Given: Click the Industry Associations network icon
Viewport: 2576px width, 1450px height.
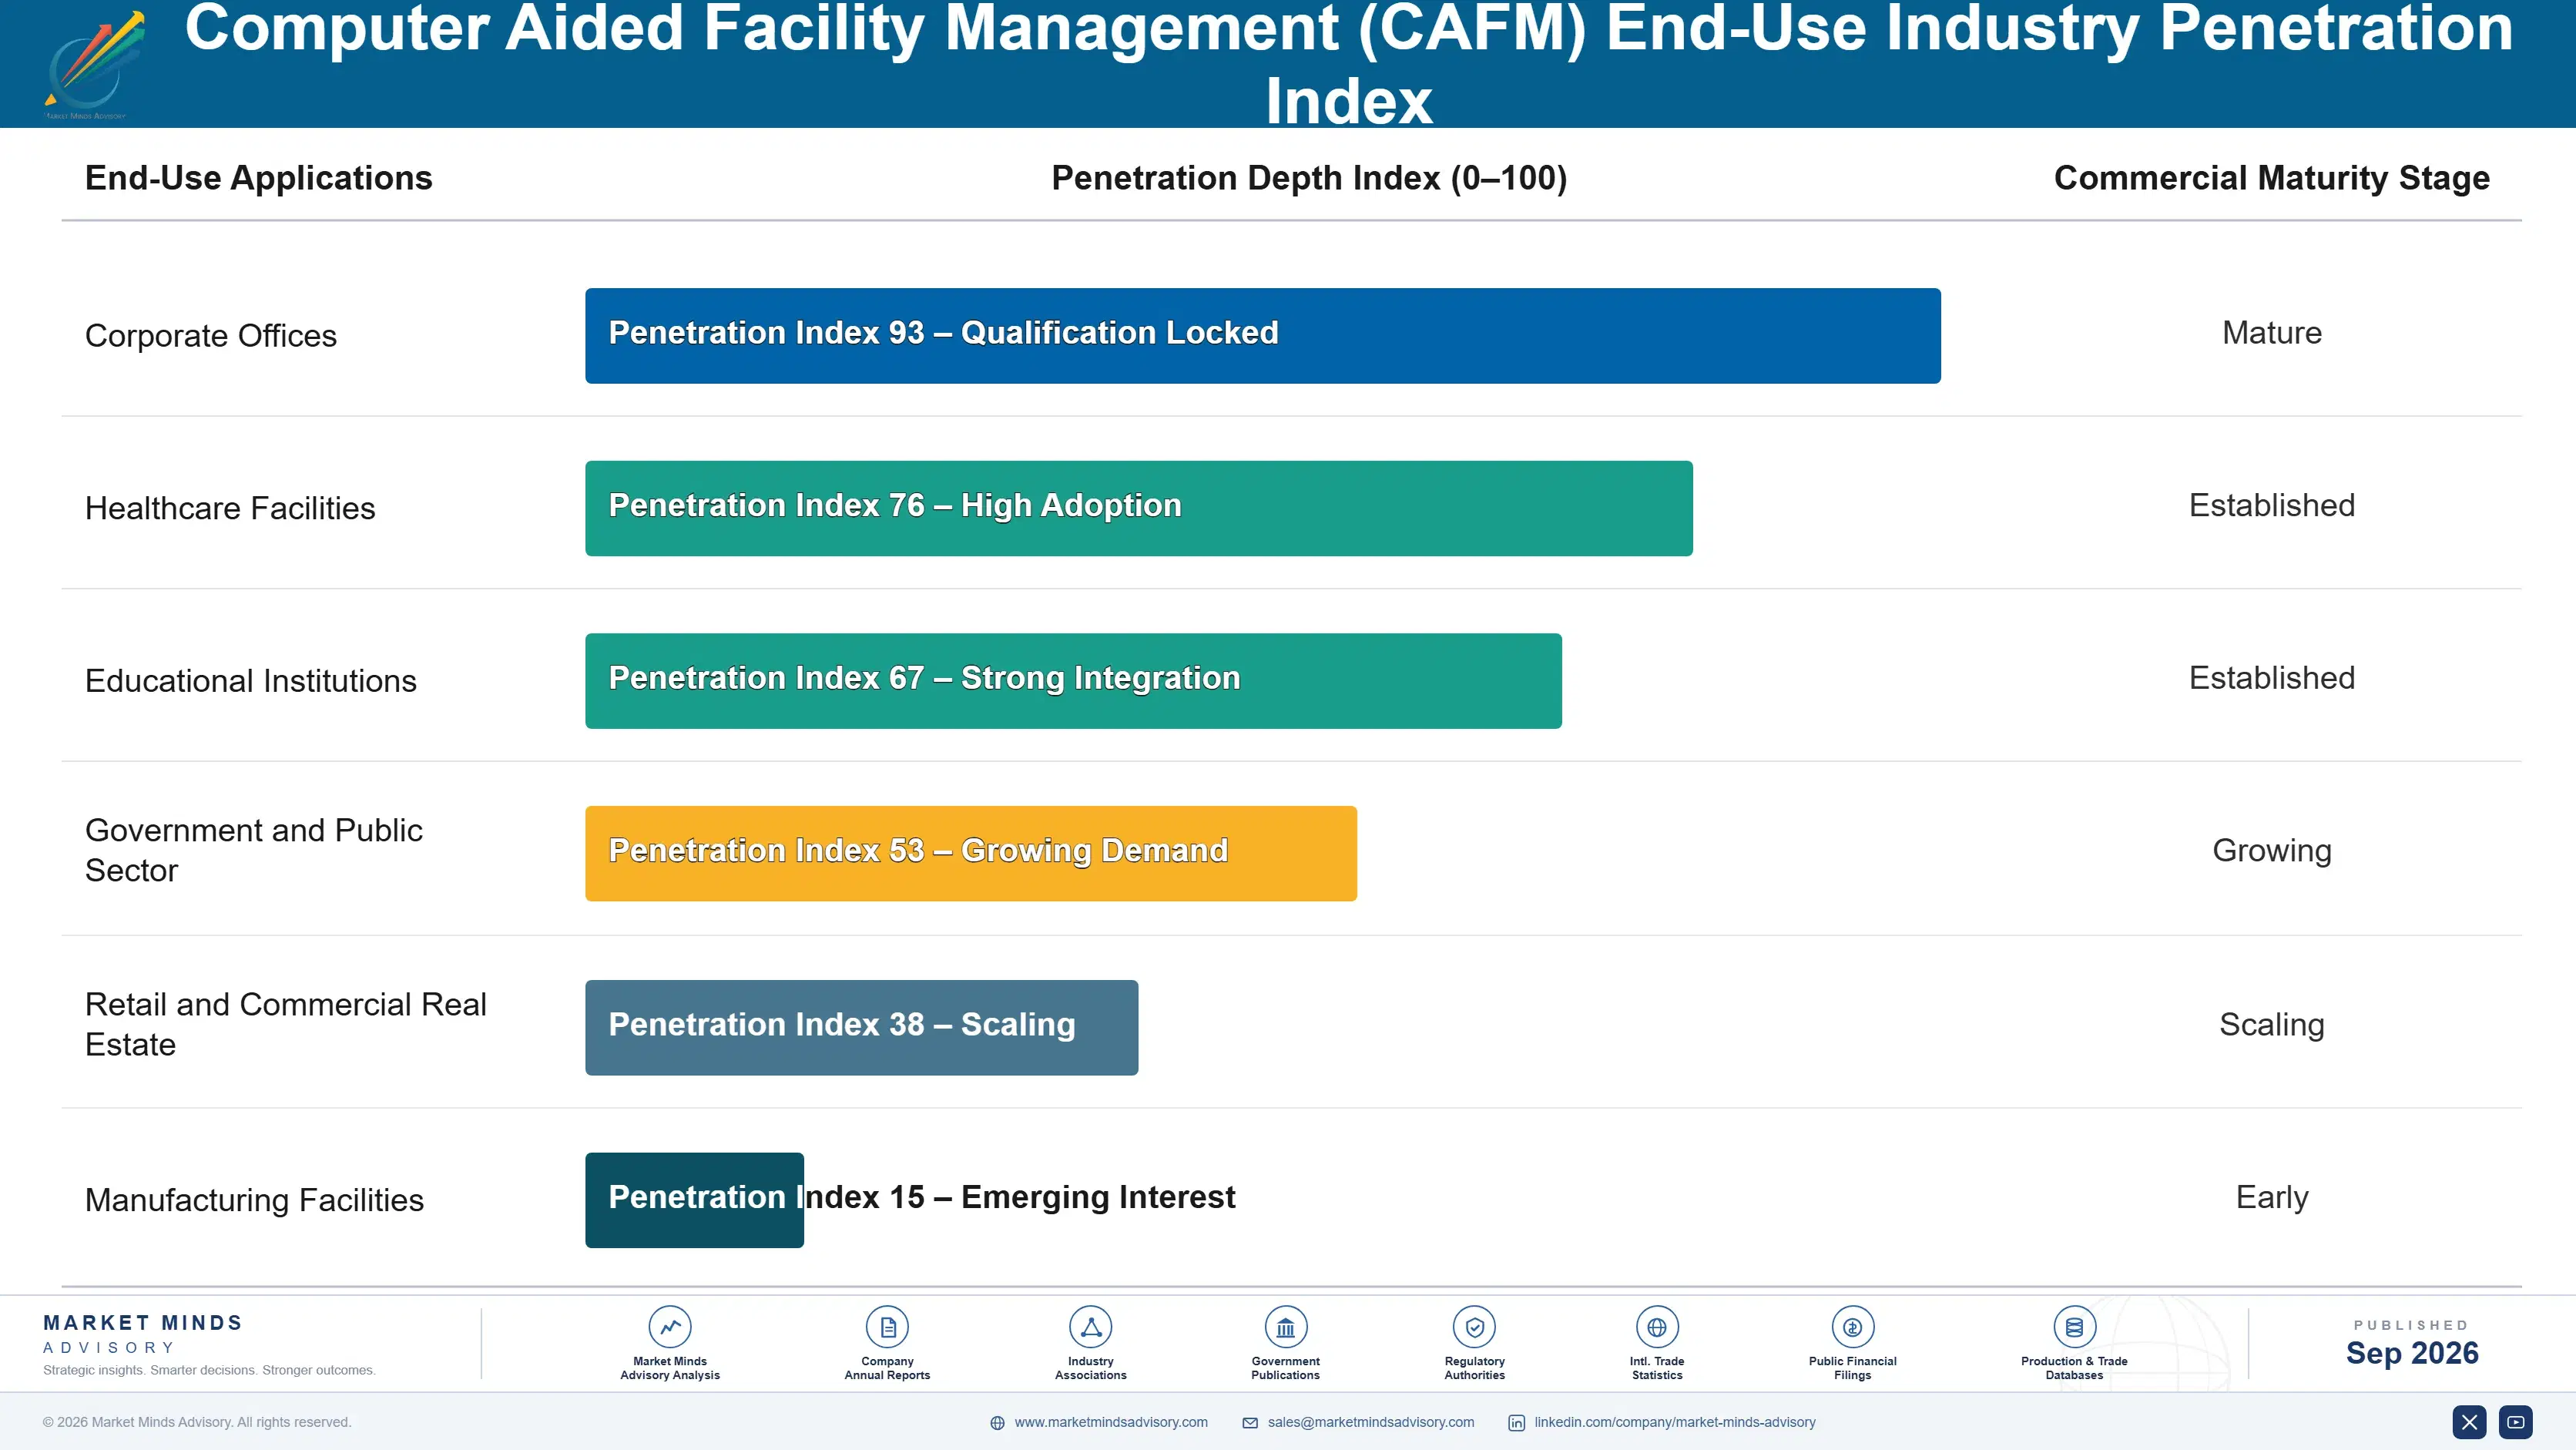Looking at the screenshot, I should pos(1091,1327).
